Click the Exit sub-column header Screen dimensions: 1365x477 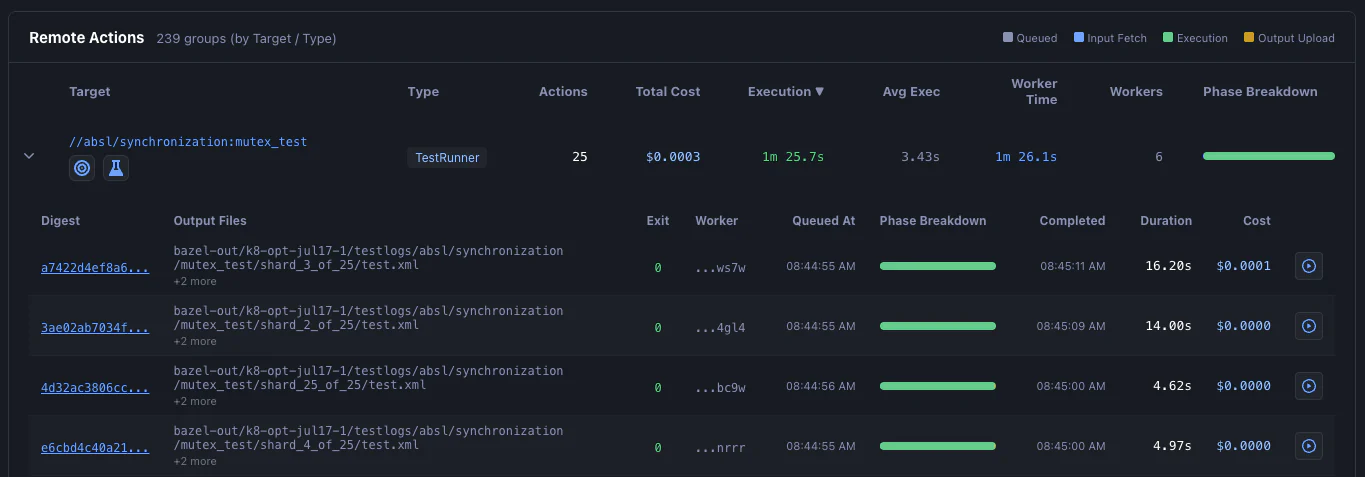coord(658,220)
